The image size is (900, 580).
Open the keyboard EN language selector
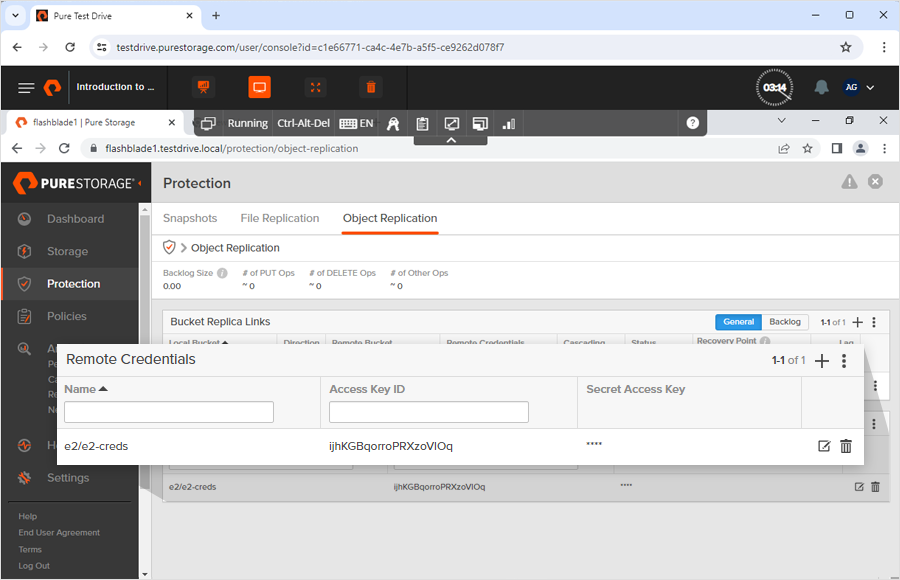click(x=356, y=123)
